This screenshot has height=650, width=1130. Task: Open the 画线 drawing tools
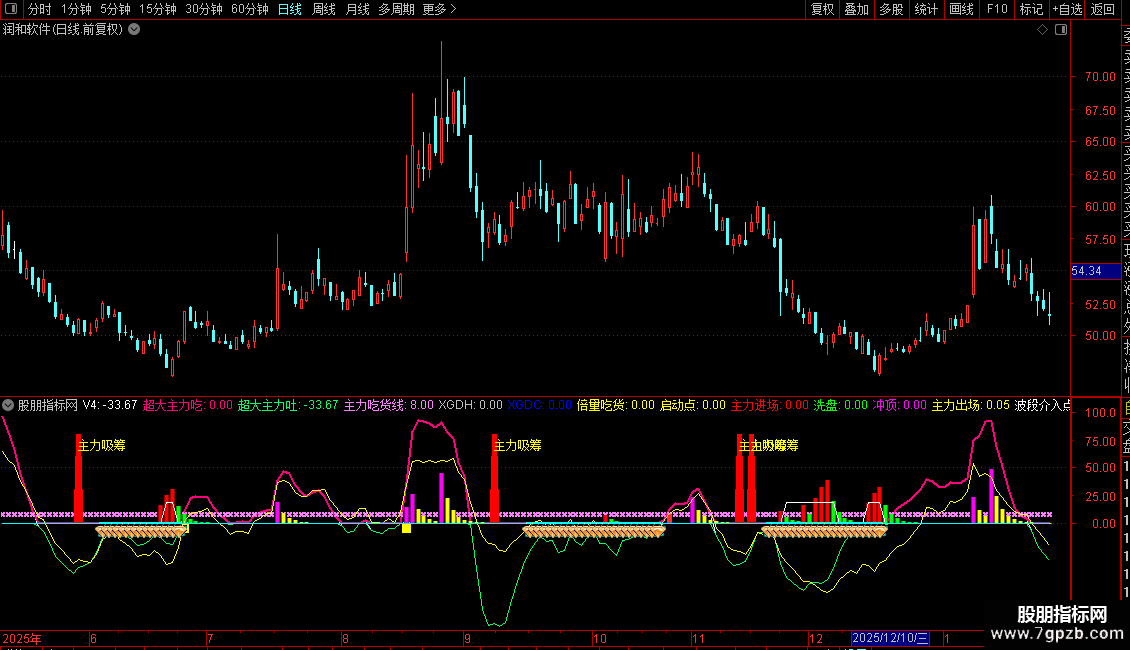click(961, 9)
